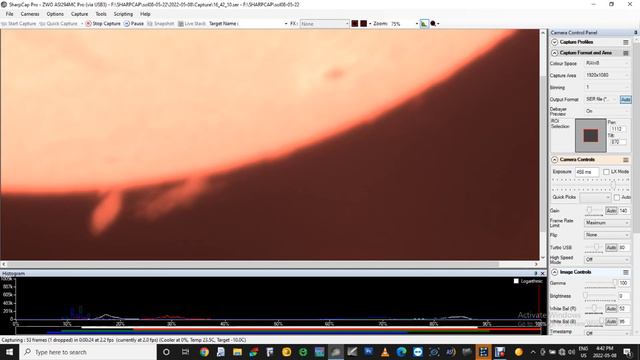The width and height of the screenshot is (640, 360).
Task: Open the Binning dropdown
Action: 607,87
